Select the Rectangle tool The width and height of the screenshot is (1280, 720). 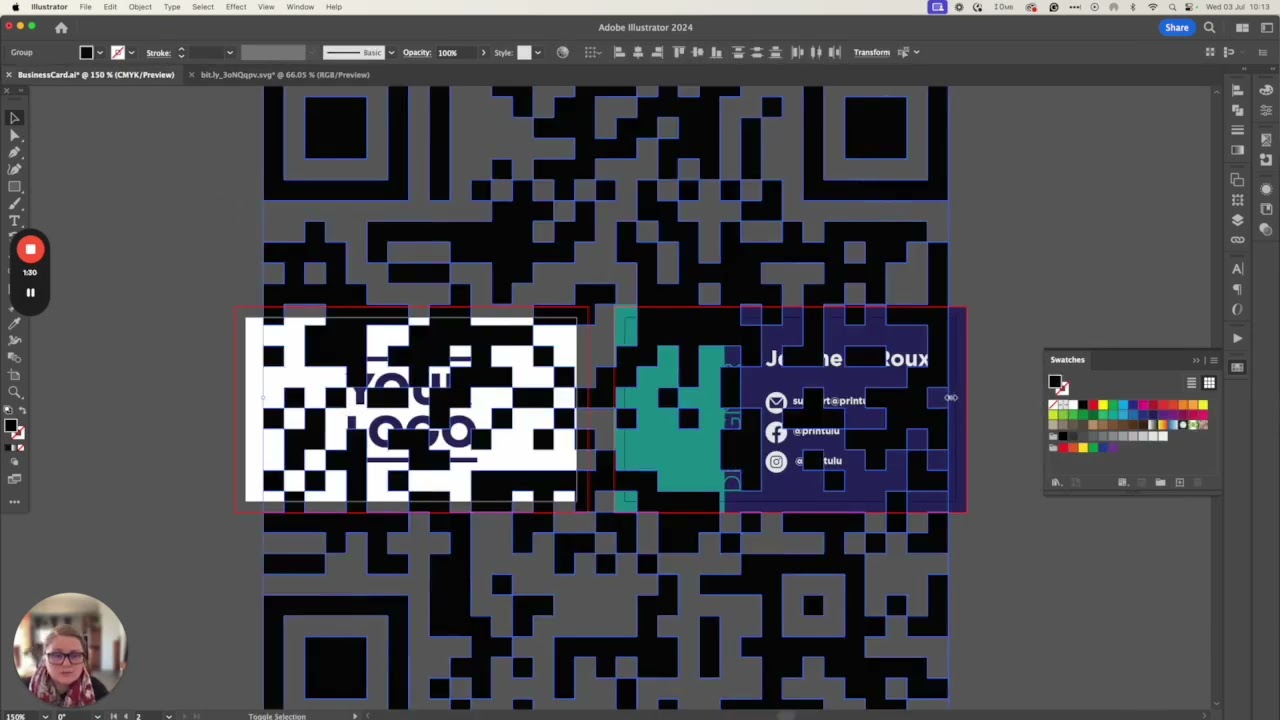[x=15, y=187]
